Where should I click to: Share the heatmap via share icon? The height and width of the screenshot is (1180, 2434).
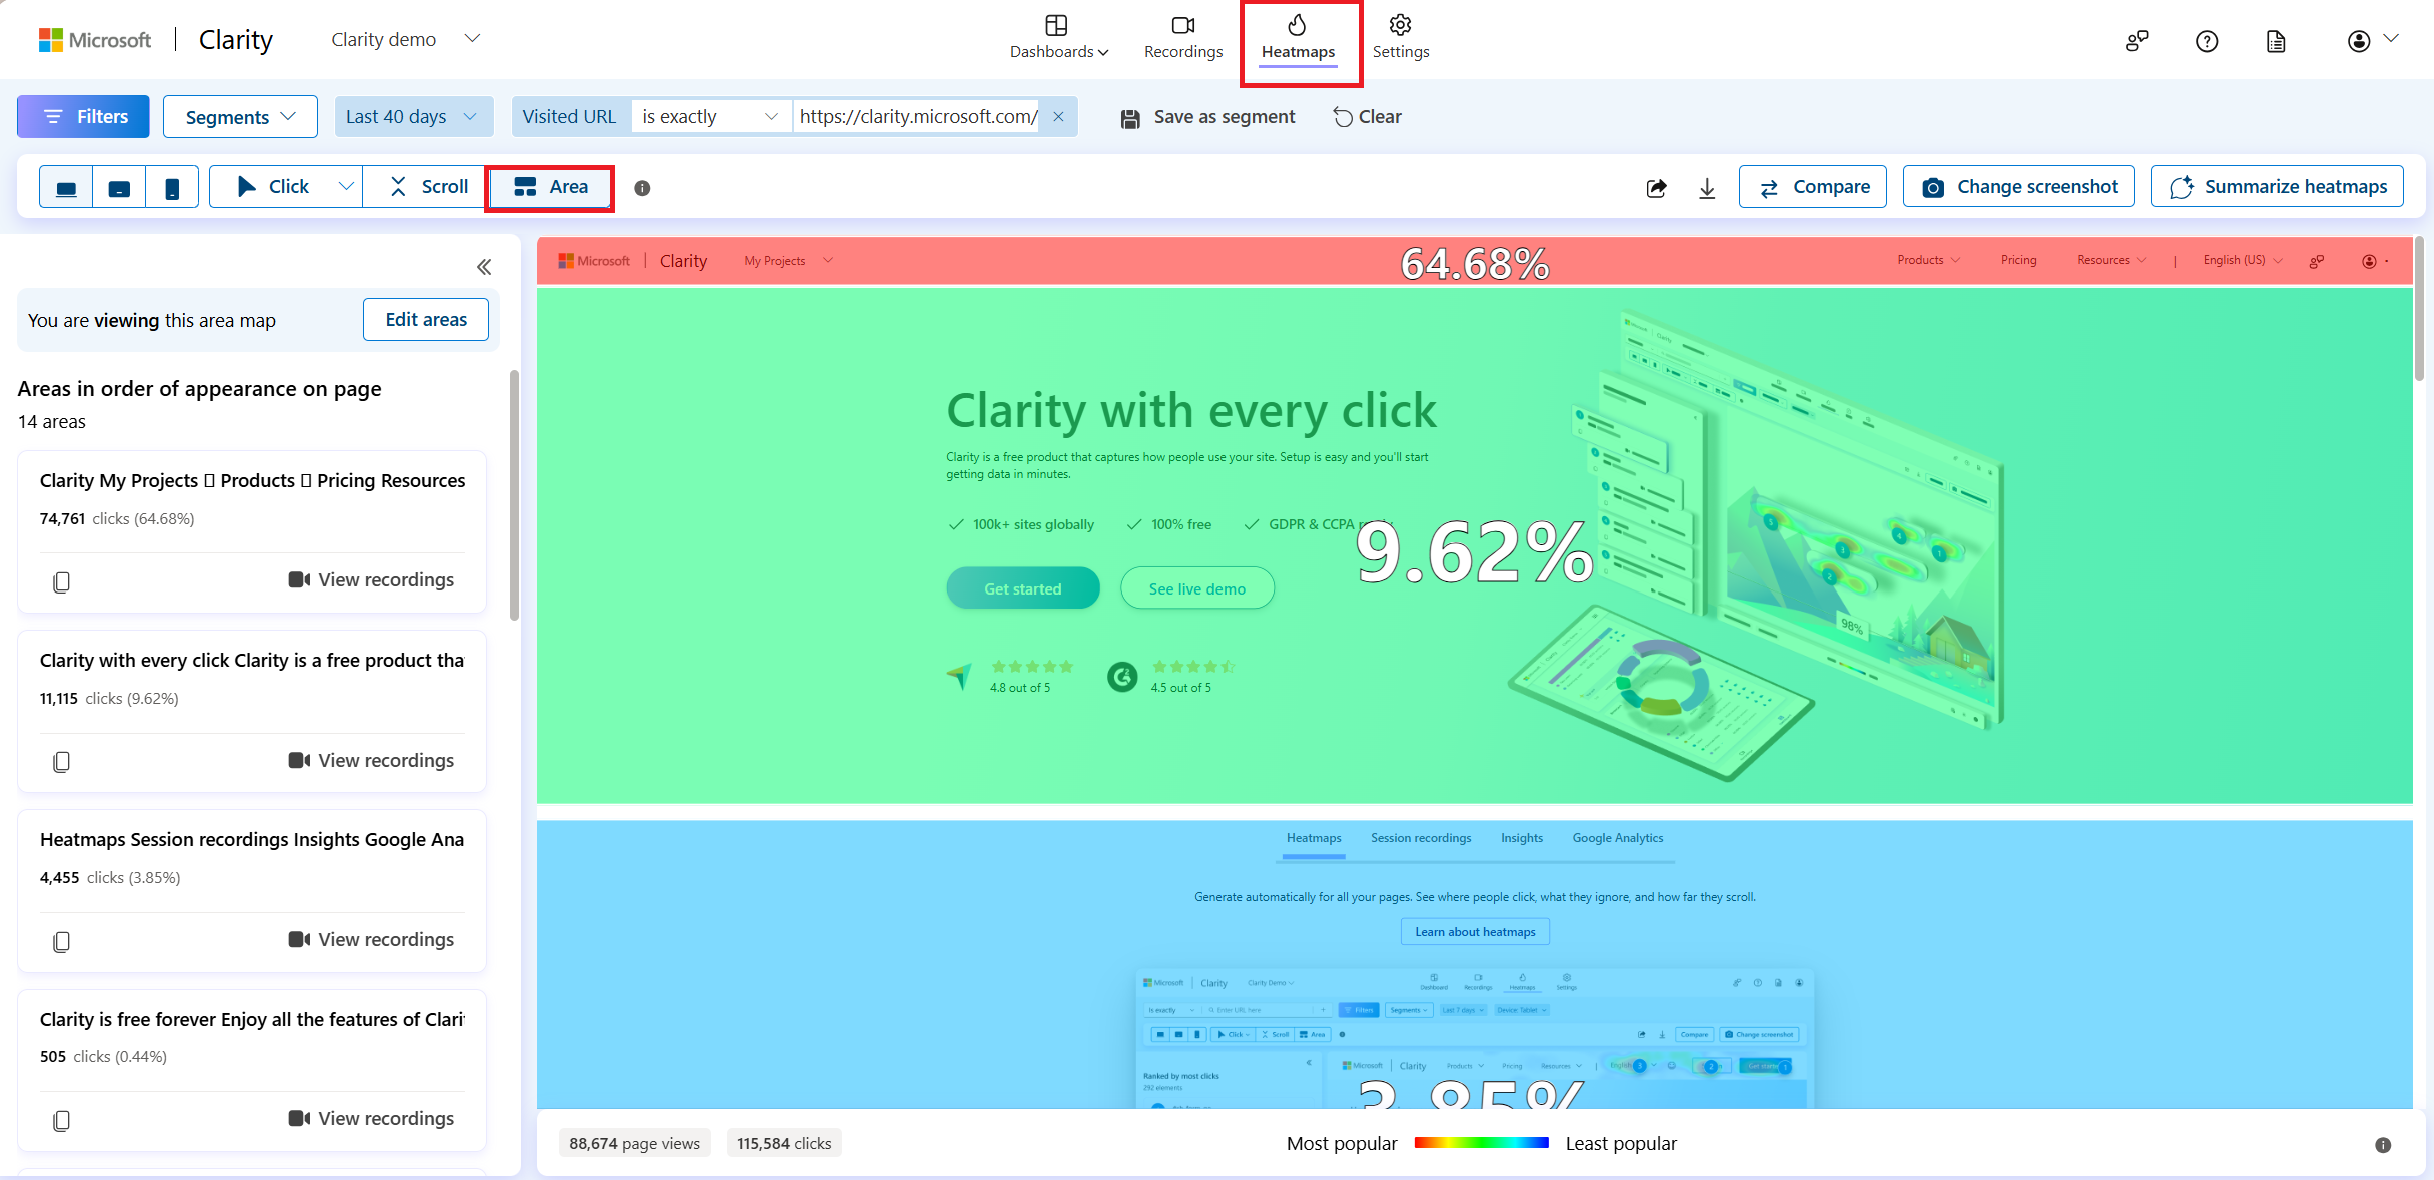click(1656, 188)
